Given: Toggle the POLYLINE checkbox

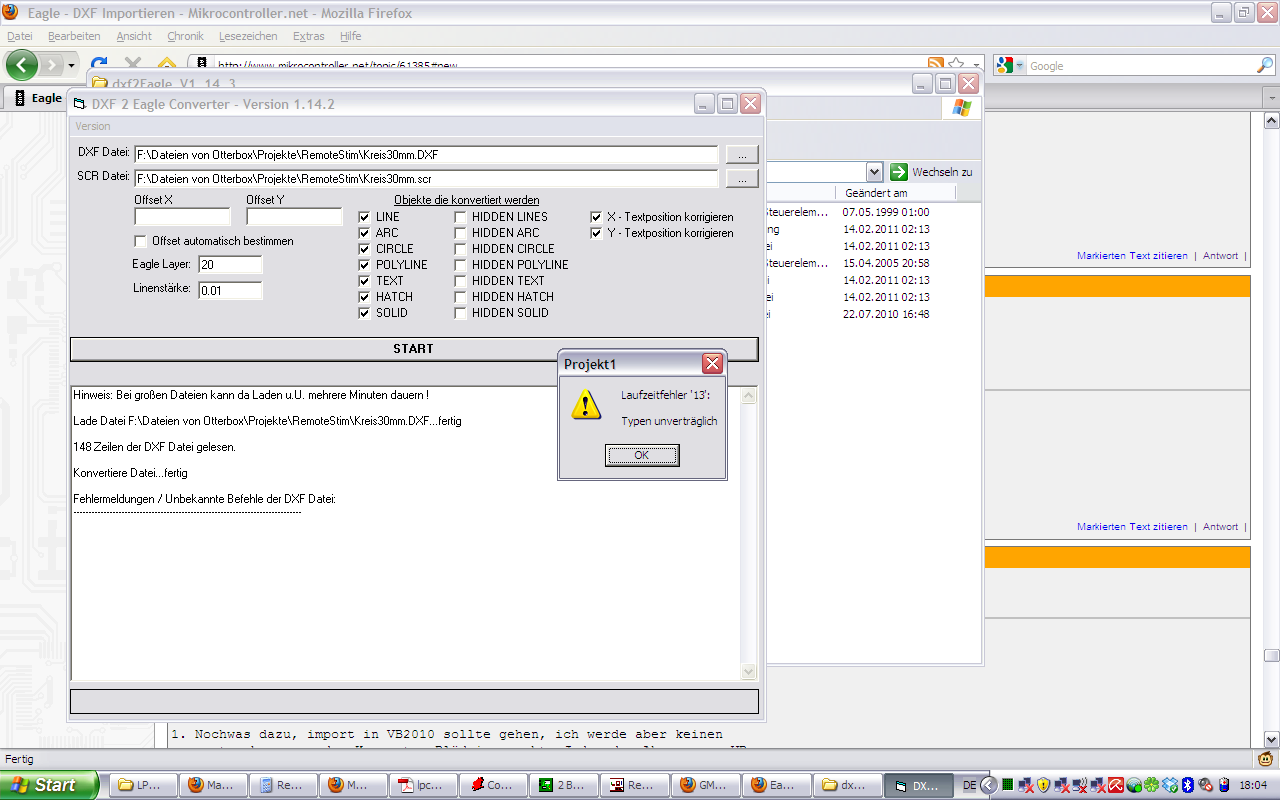Looking at the screenshot, I should tap(365, 265).
